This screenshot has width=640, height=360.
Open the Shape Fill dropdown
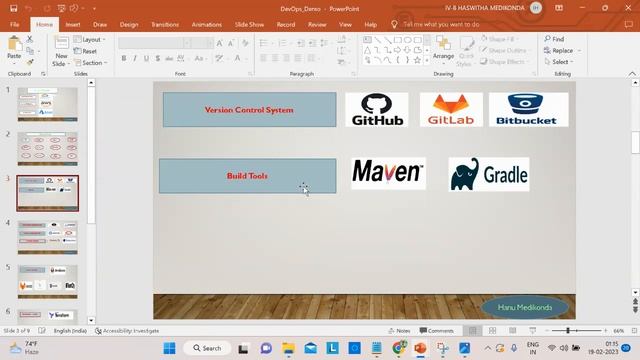pos(499,39)
